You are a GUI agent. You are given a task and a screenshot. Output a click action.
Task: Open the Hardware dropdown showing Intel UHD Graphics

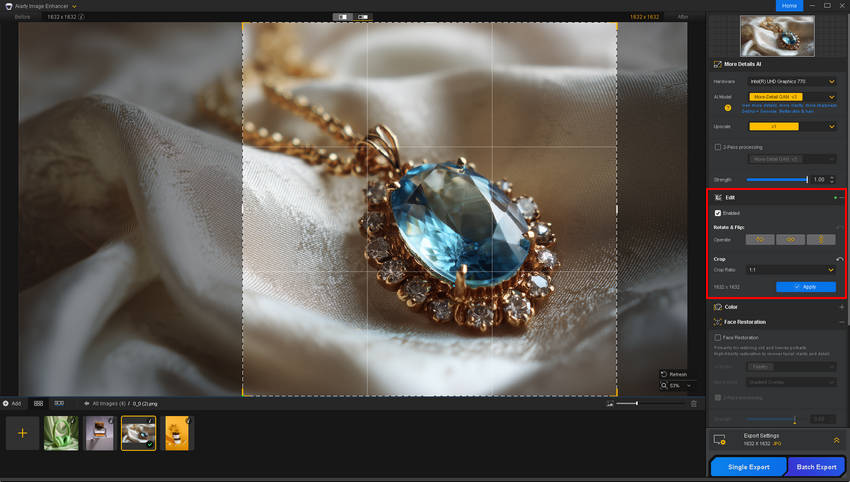[x=792, y=81]
